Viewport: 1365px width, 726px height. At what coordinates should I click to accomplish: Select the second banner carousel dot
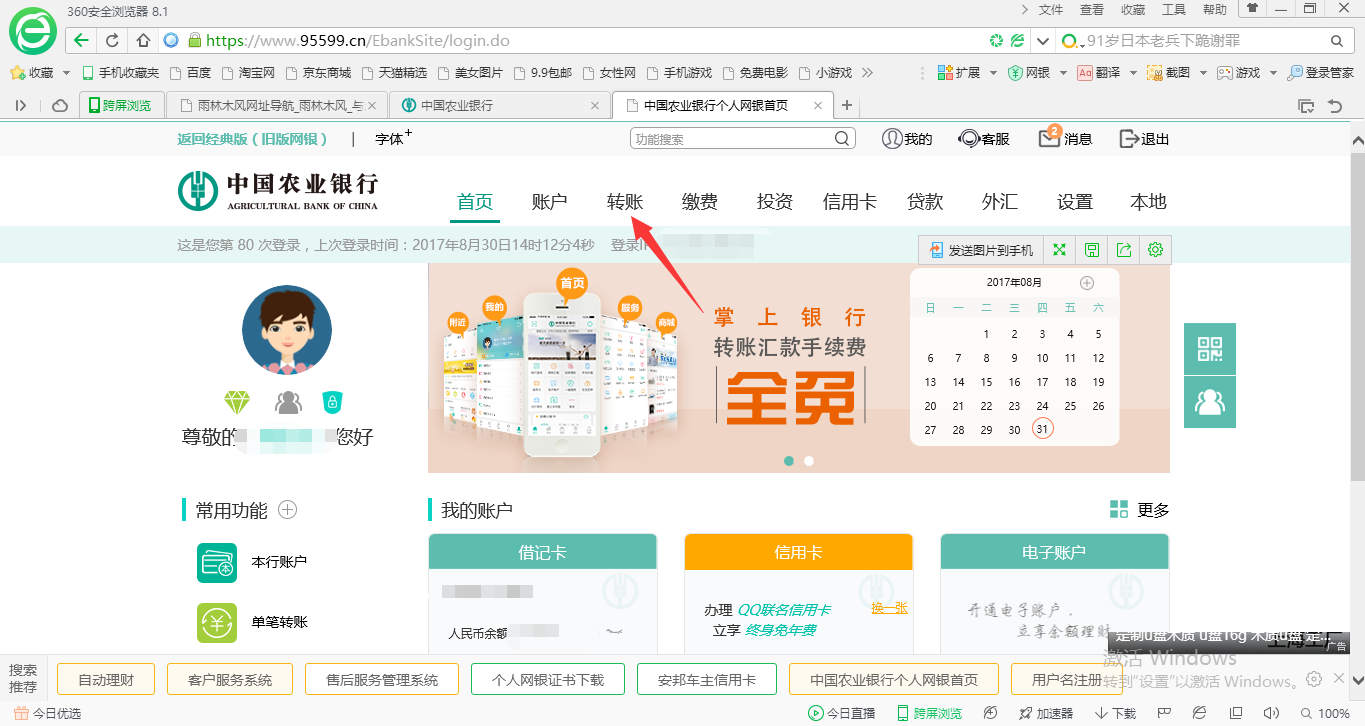[809, 461]
